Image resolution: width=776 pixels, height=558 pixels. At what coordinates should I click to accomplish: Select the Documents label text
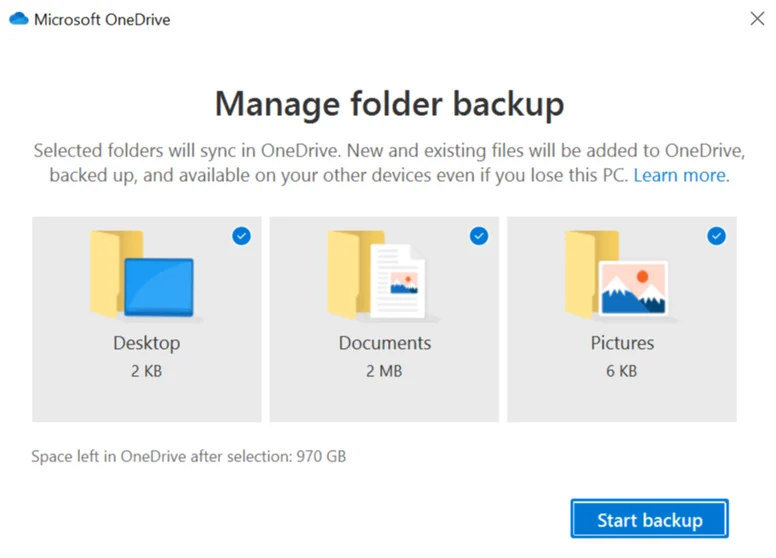pyautogui.click(x=385, y=343)
